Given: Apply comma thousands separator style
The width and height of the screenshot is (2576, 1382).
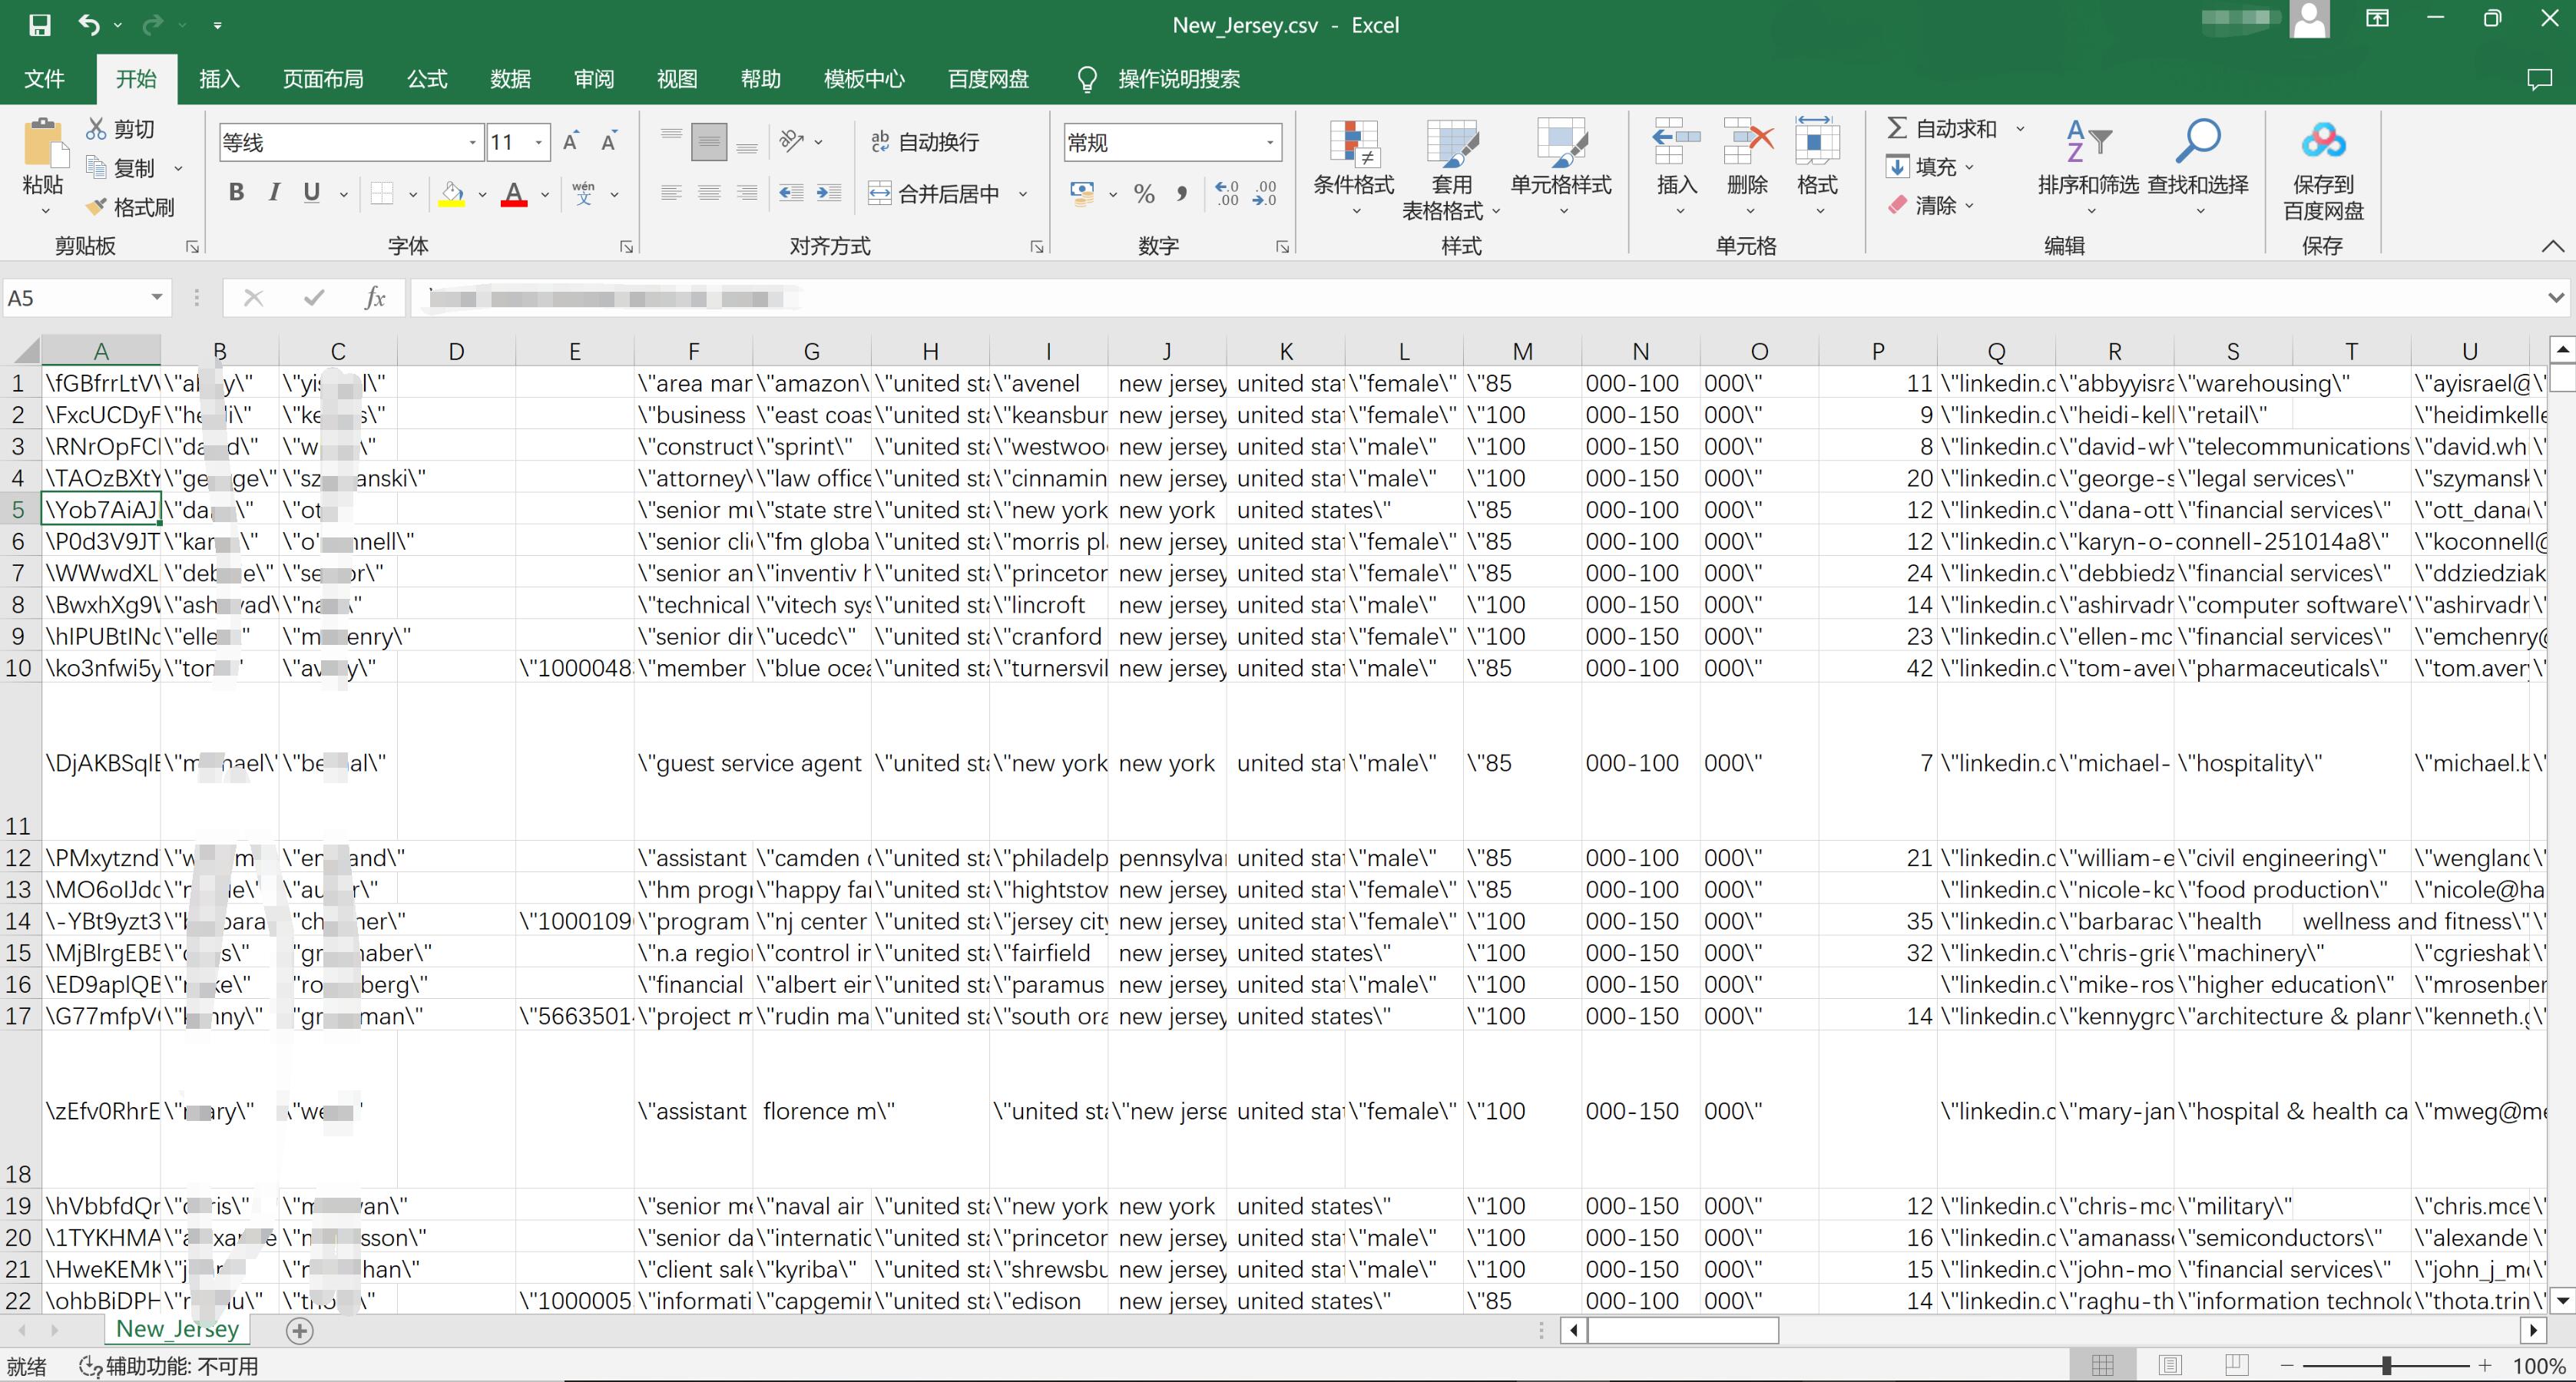Looking at the screenshot, I should pyautogui.click(x=1182, y=193).
